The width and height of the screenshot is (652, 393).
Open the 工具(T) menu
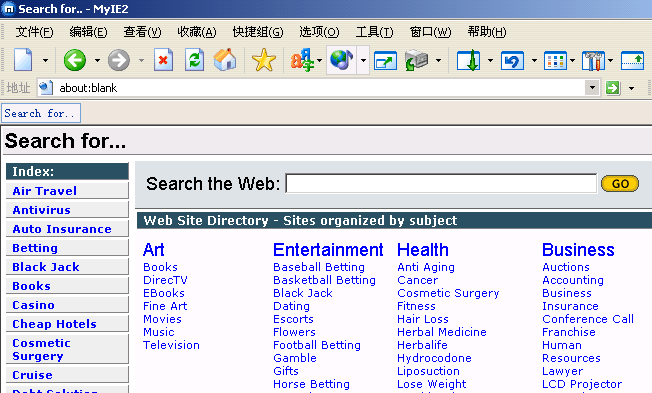(374, 32)
